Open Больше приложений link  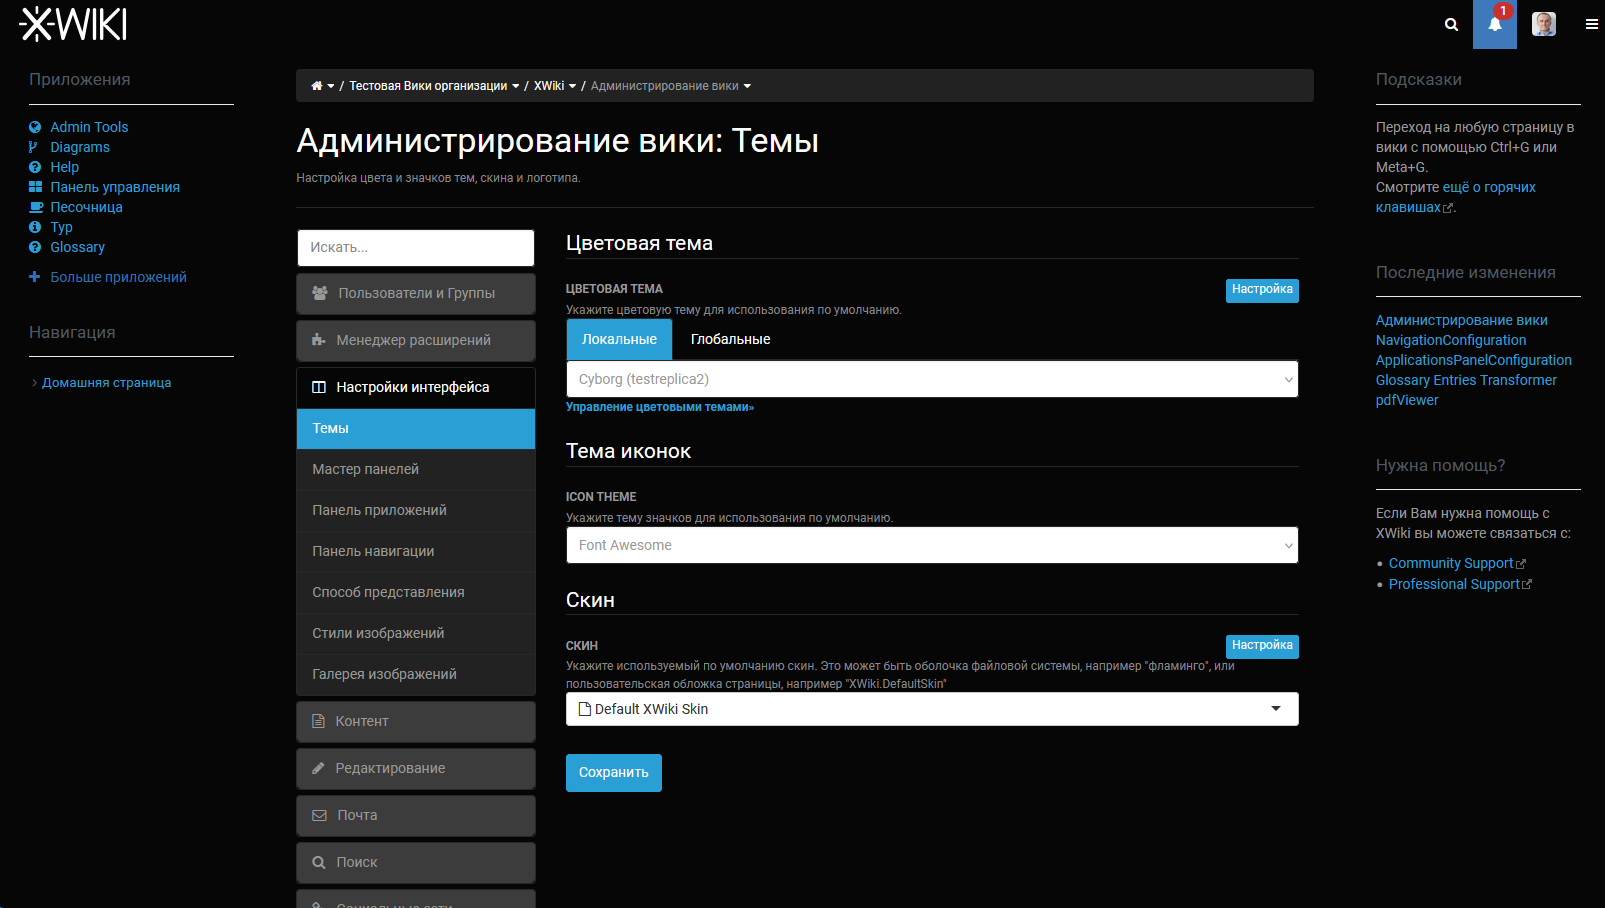(118, 277)
